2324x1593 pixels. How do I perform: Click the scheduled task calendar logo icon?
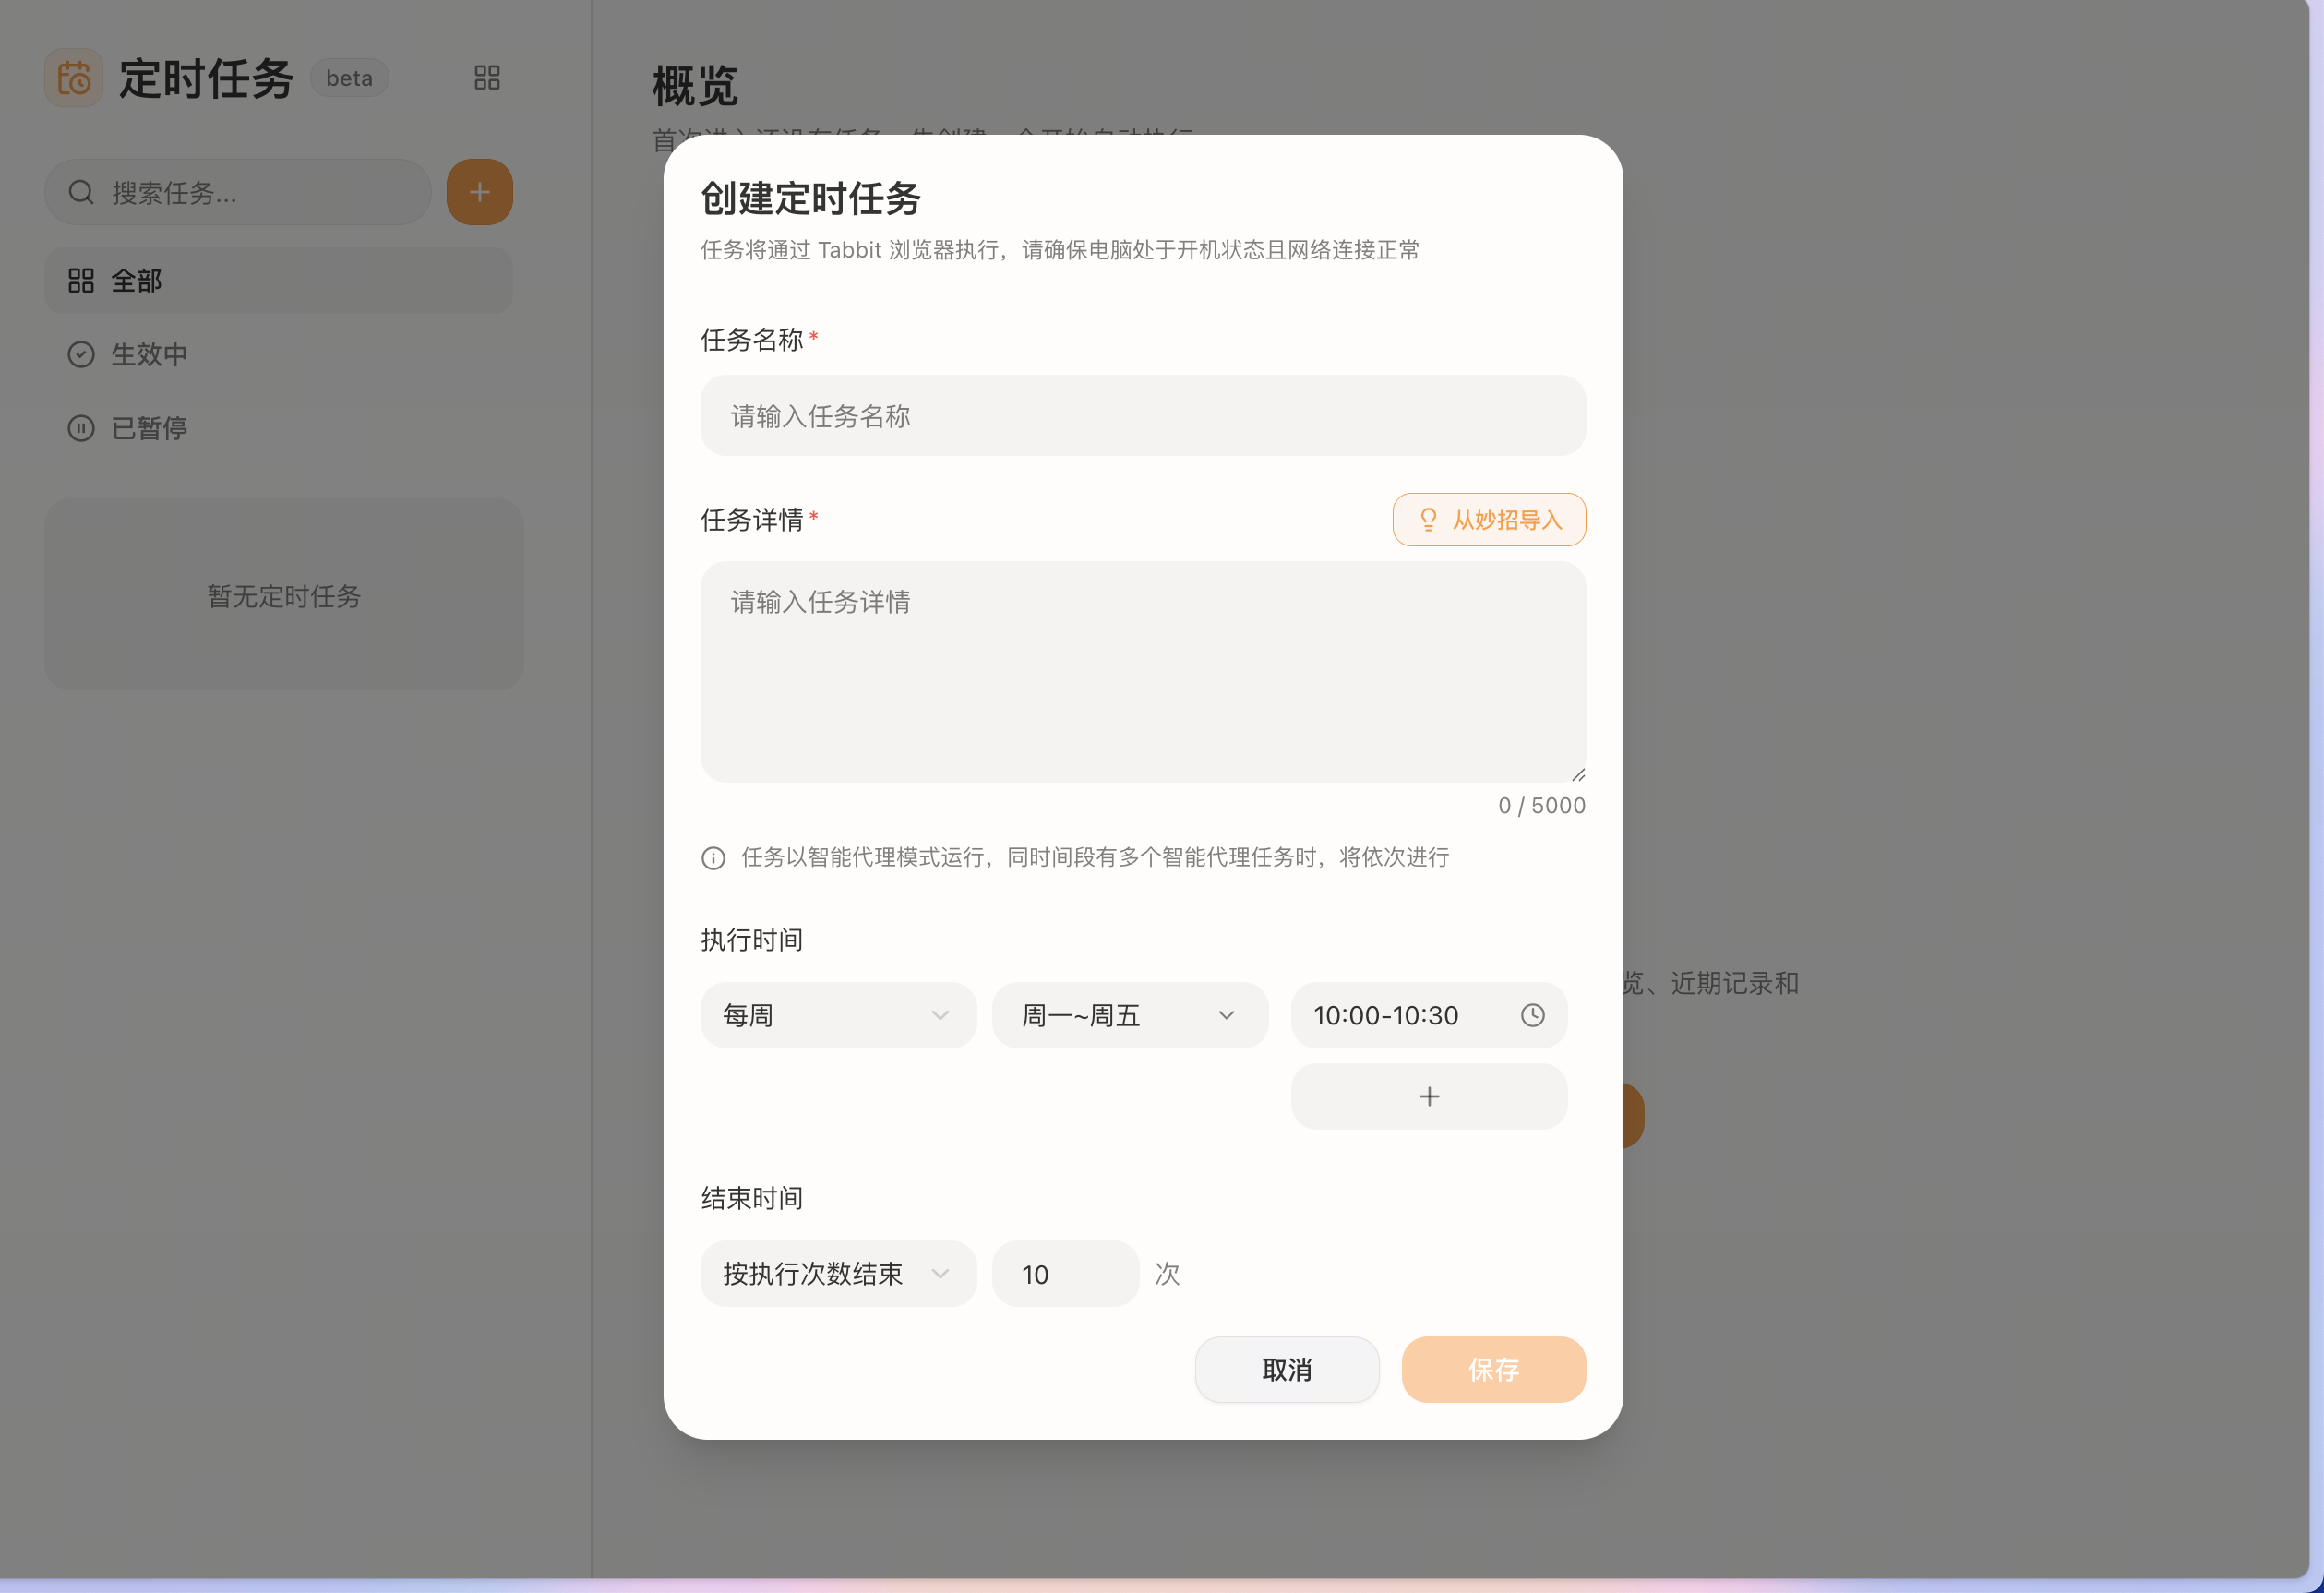tap(74, 78)
